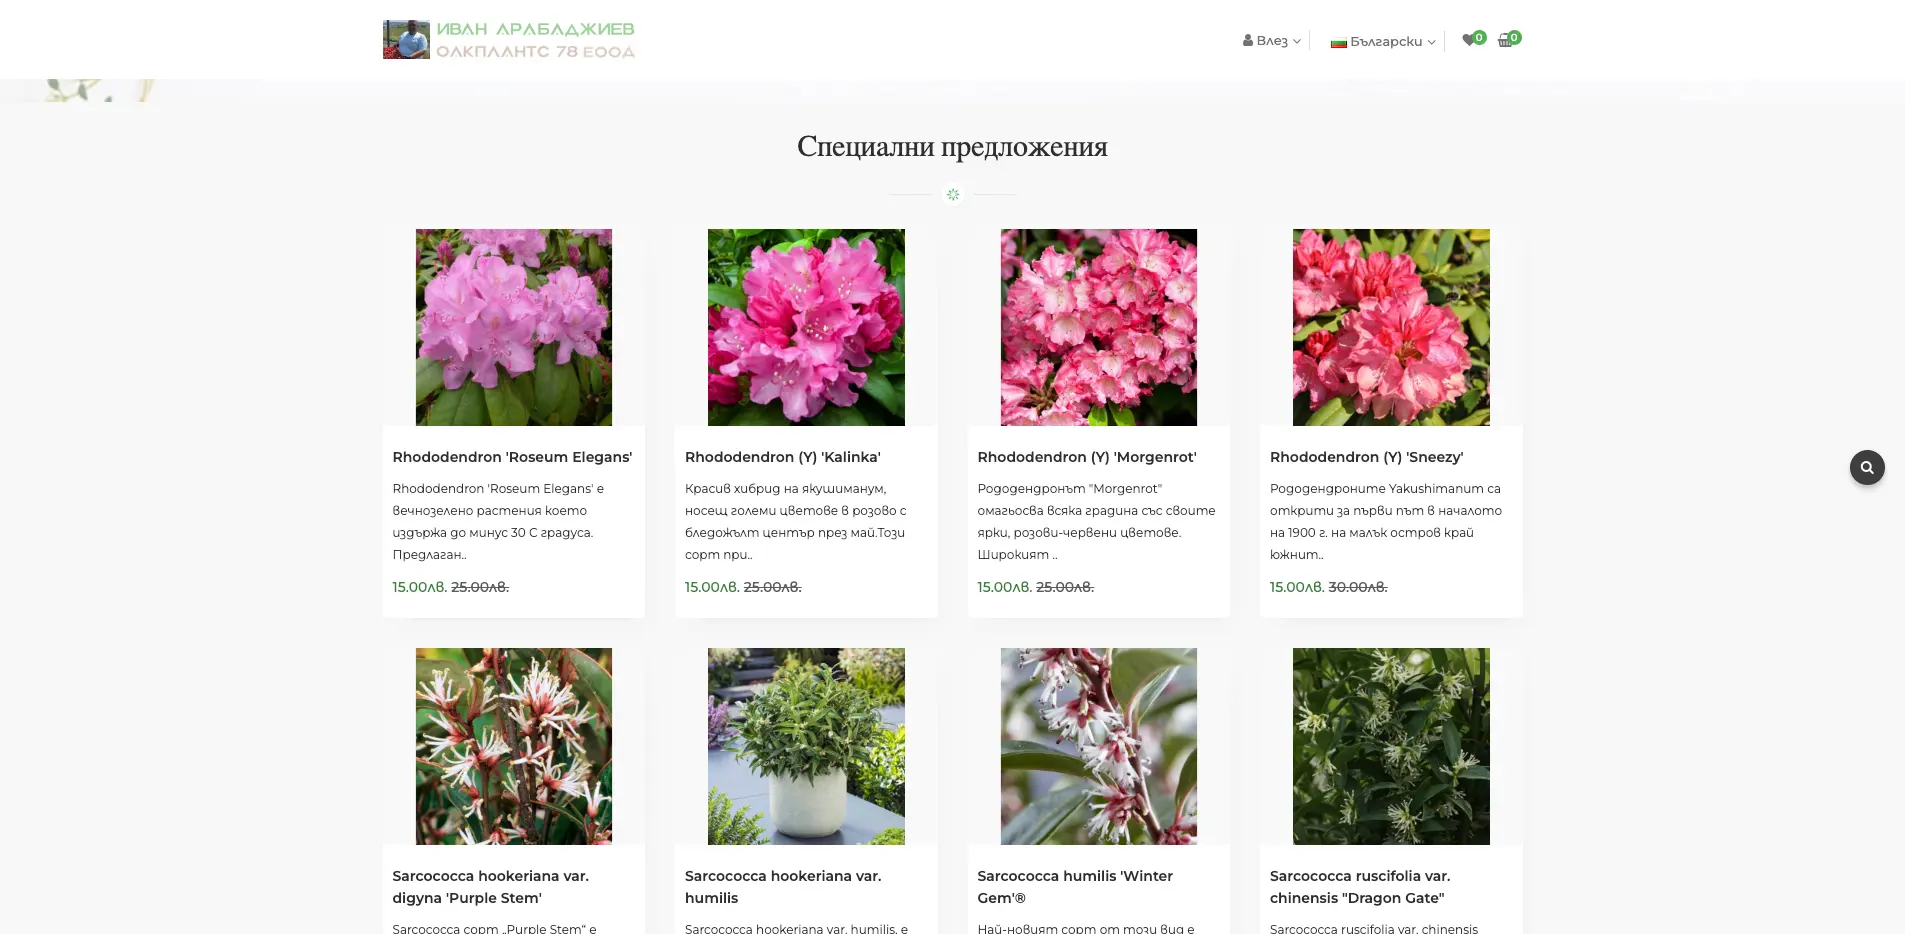Open Rhododendron (Y) 'Morgenrot' product image
1905x934 pixels.
click(x=1099, y=327)
